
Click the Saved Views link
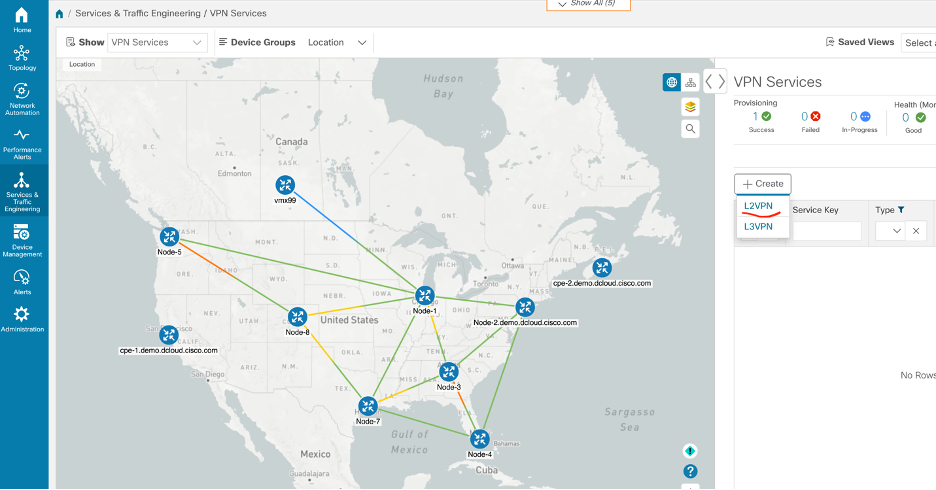tap(860, 42)
